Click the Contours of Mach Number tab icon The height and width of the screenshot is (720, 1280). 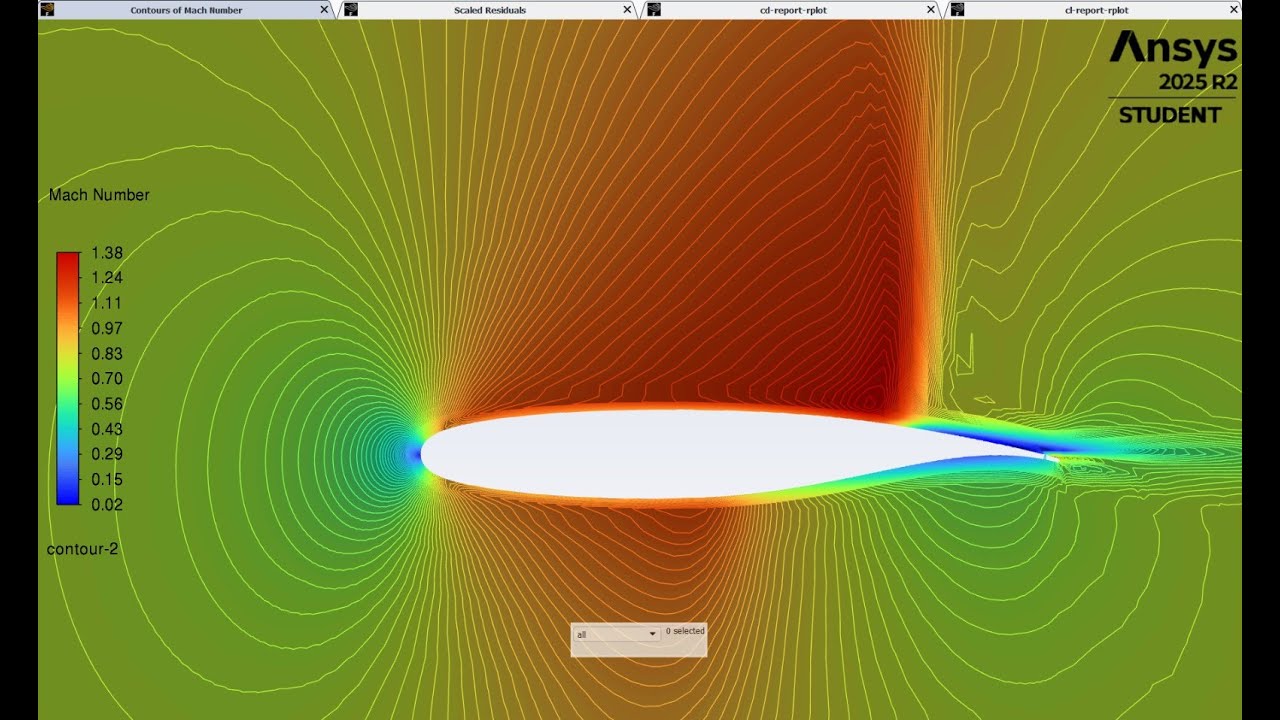[48, 10]
